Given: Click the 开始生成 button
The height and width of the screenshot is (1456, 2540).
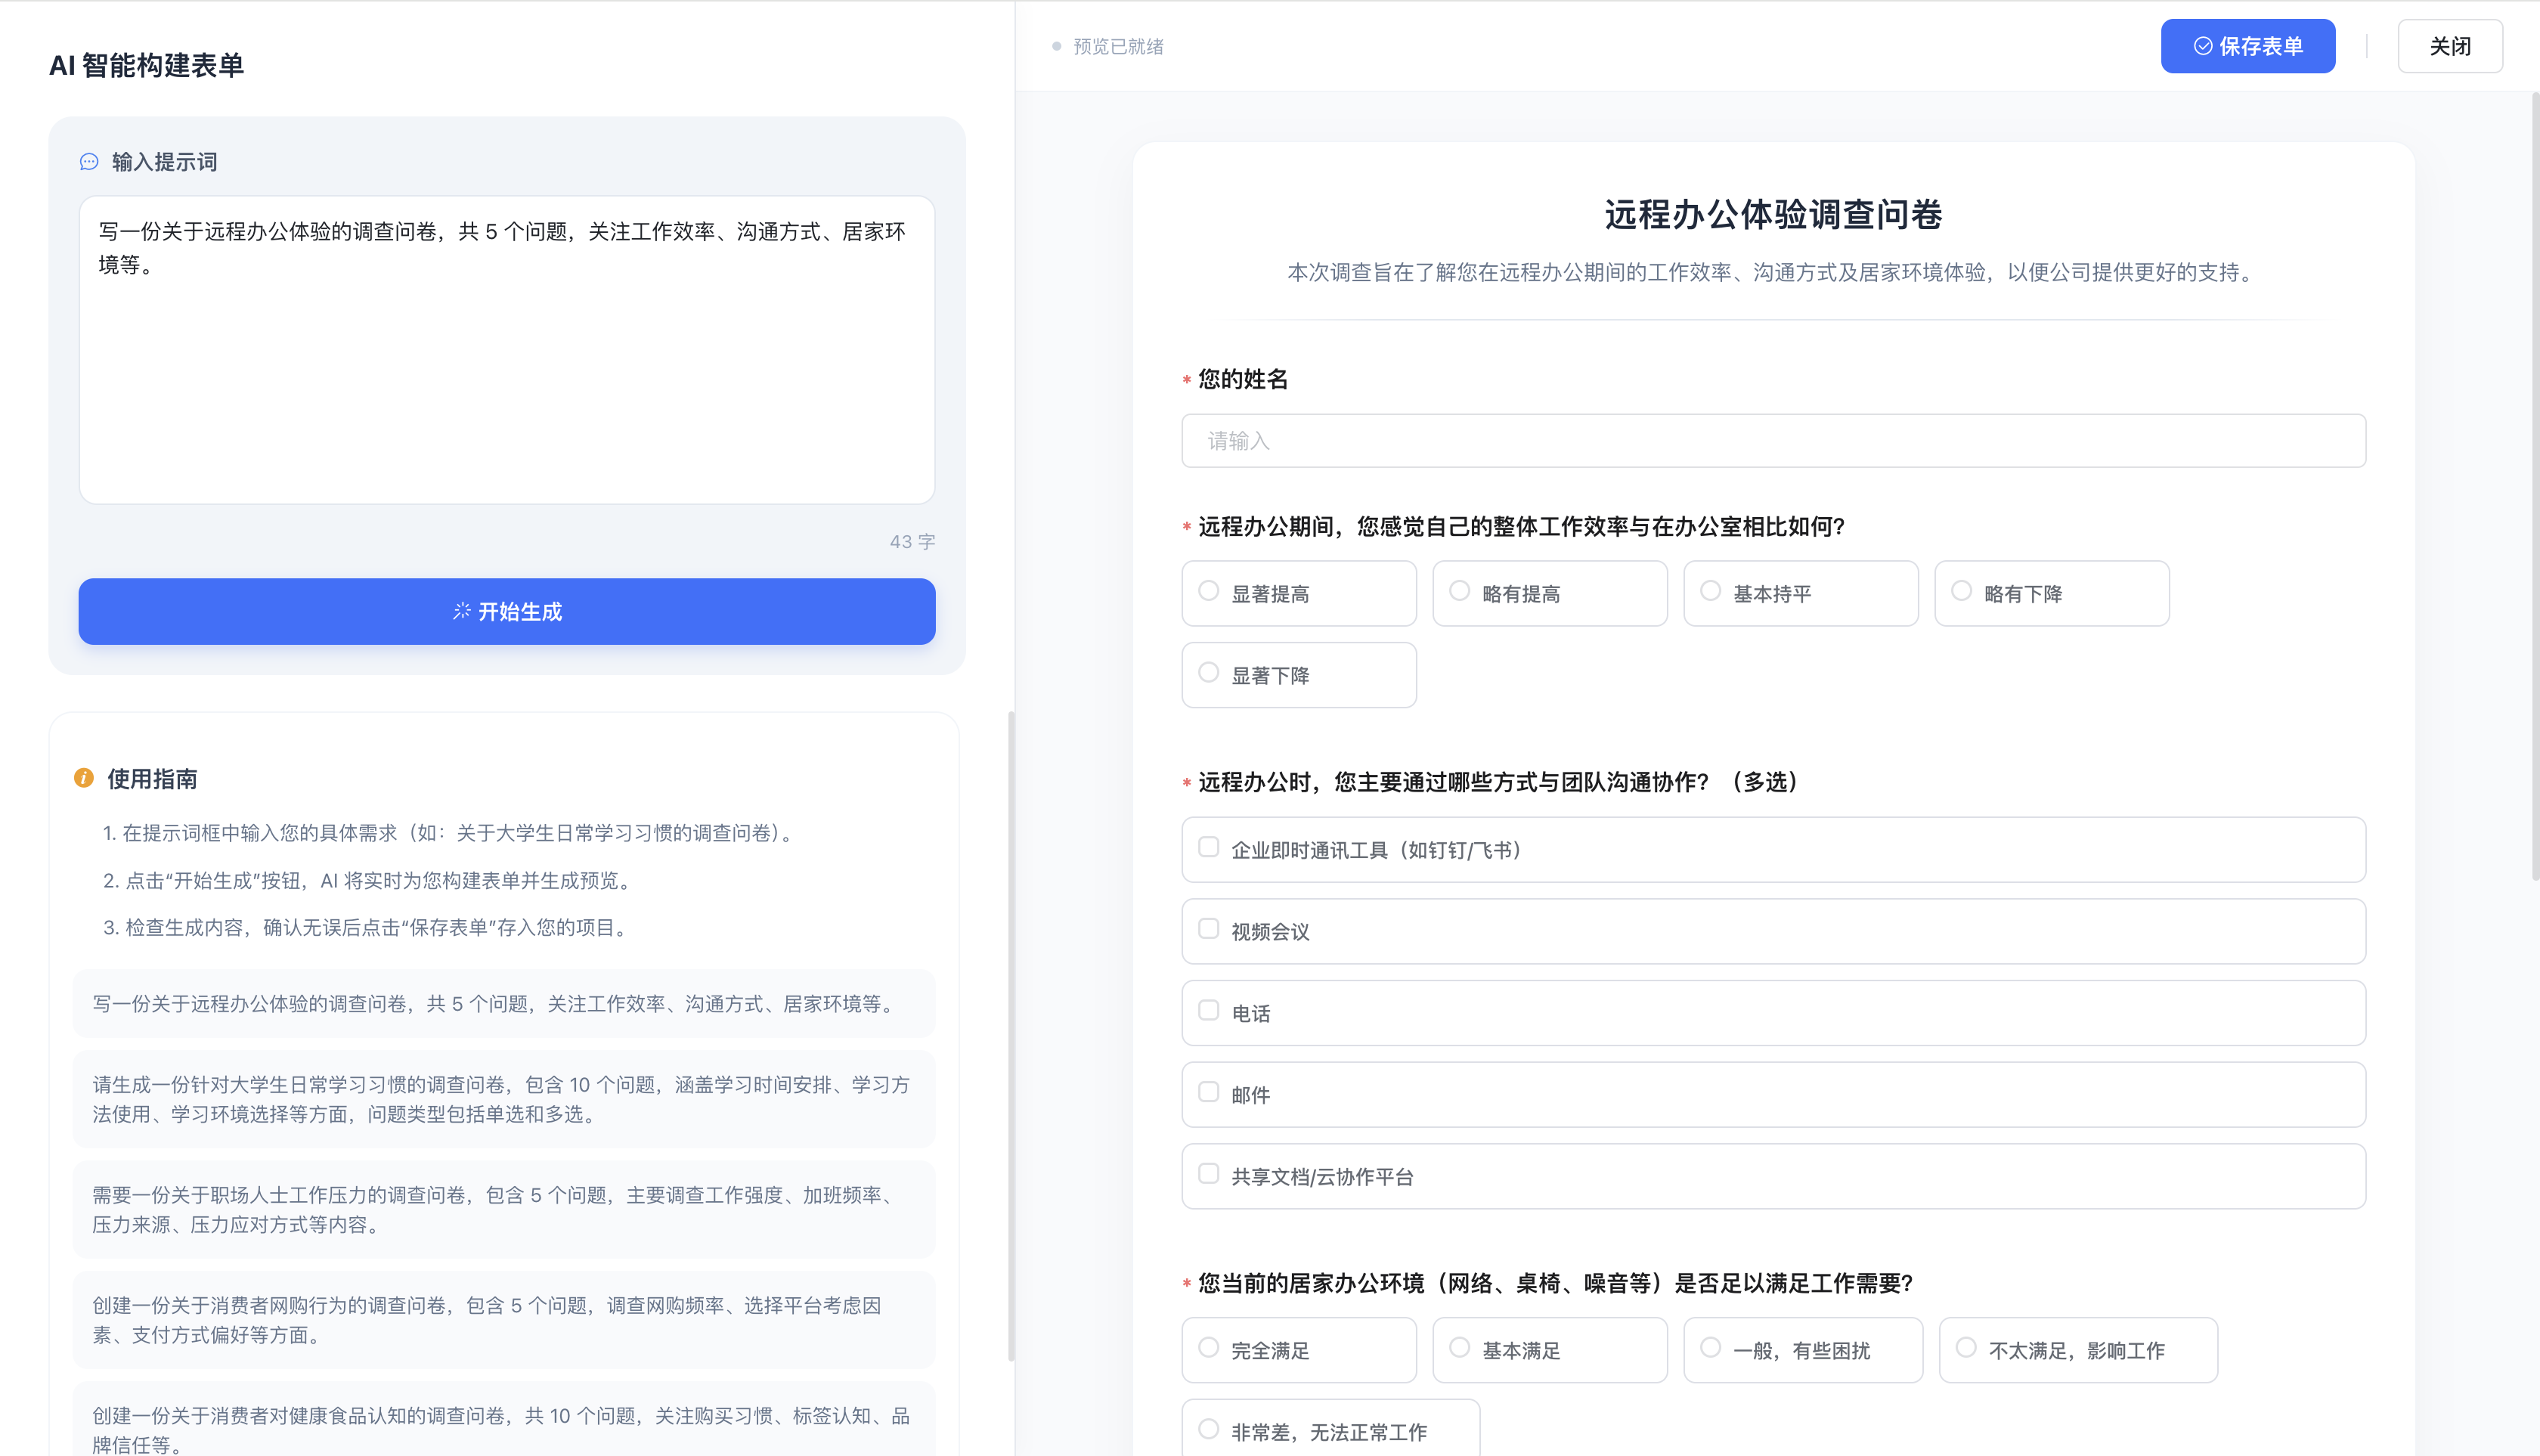Looking at the screenshot, I should pyautogui.click(x=507, y=611).
